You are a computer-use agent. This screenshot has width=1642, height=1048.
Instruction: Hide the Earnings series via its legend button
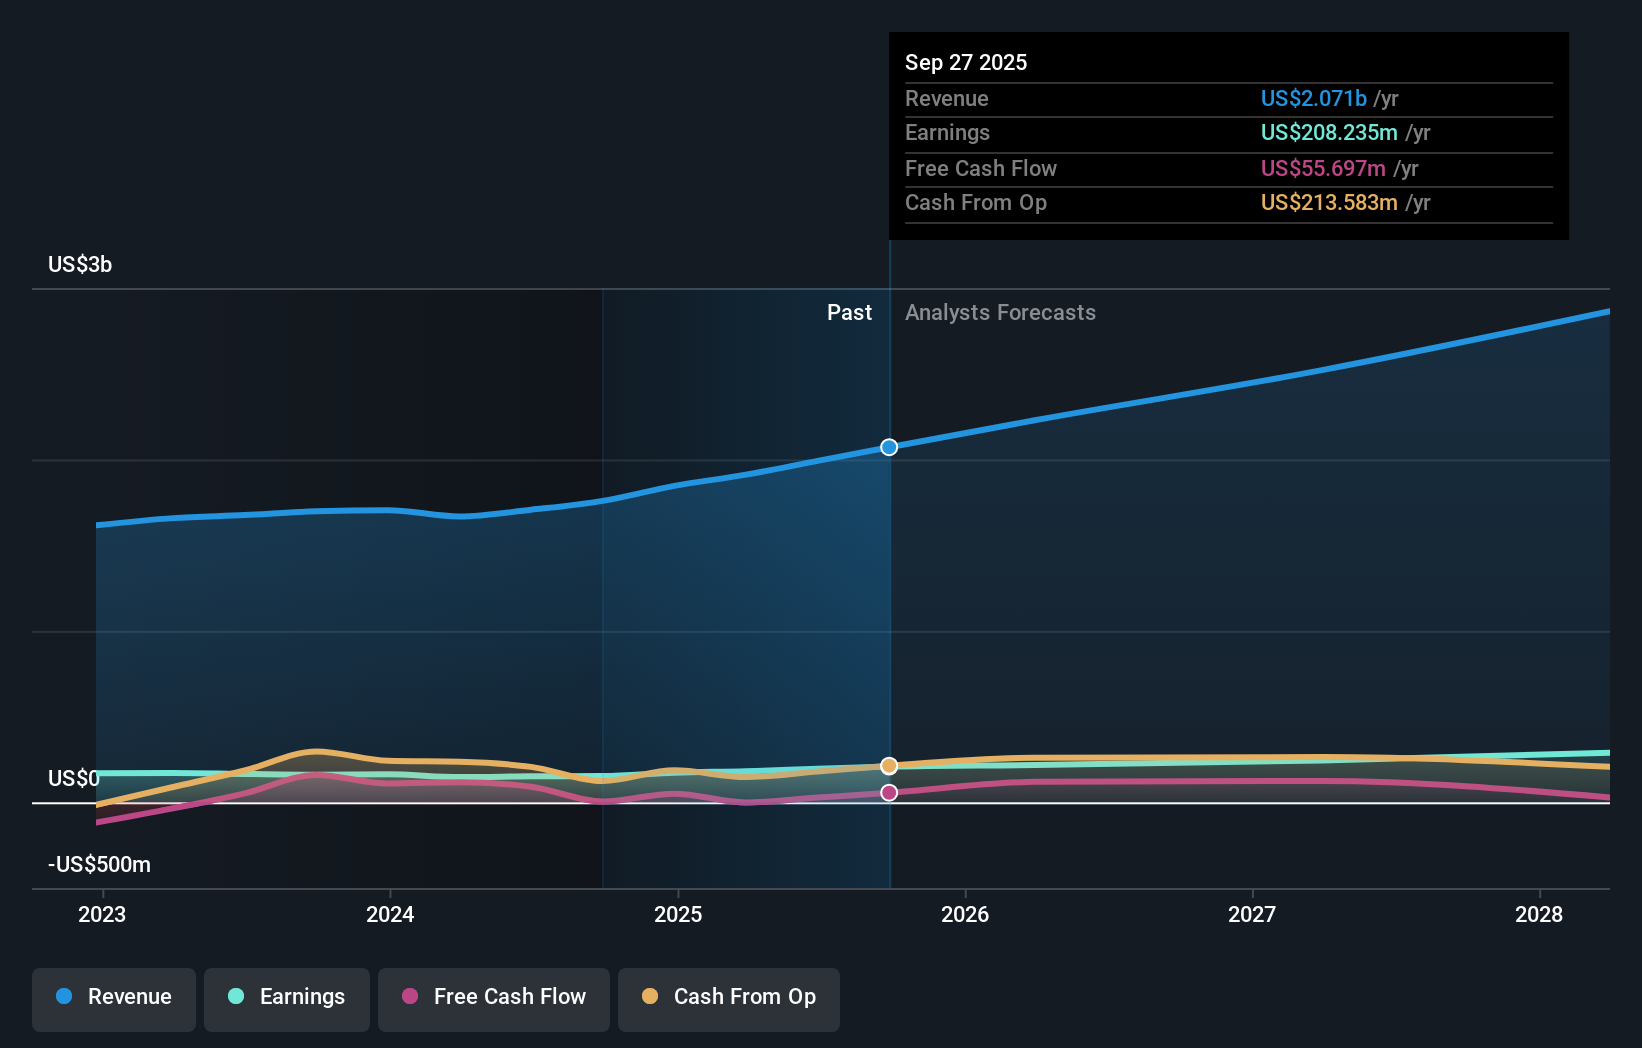pos(287,998)
